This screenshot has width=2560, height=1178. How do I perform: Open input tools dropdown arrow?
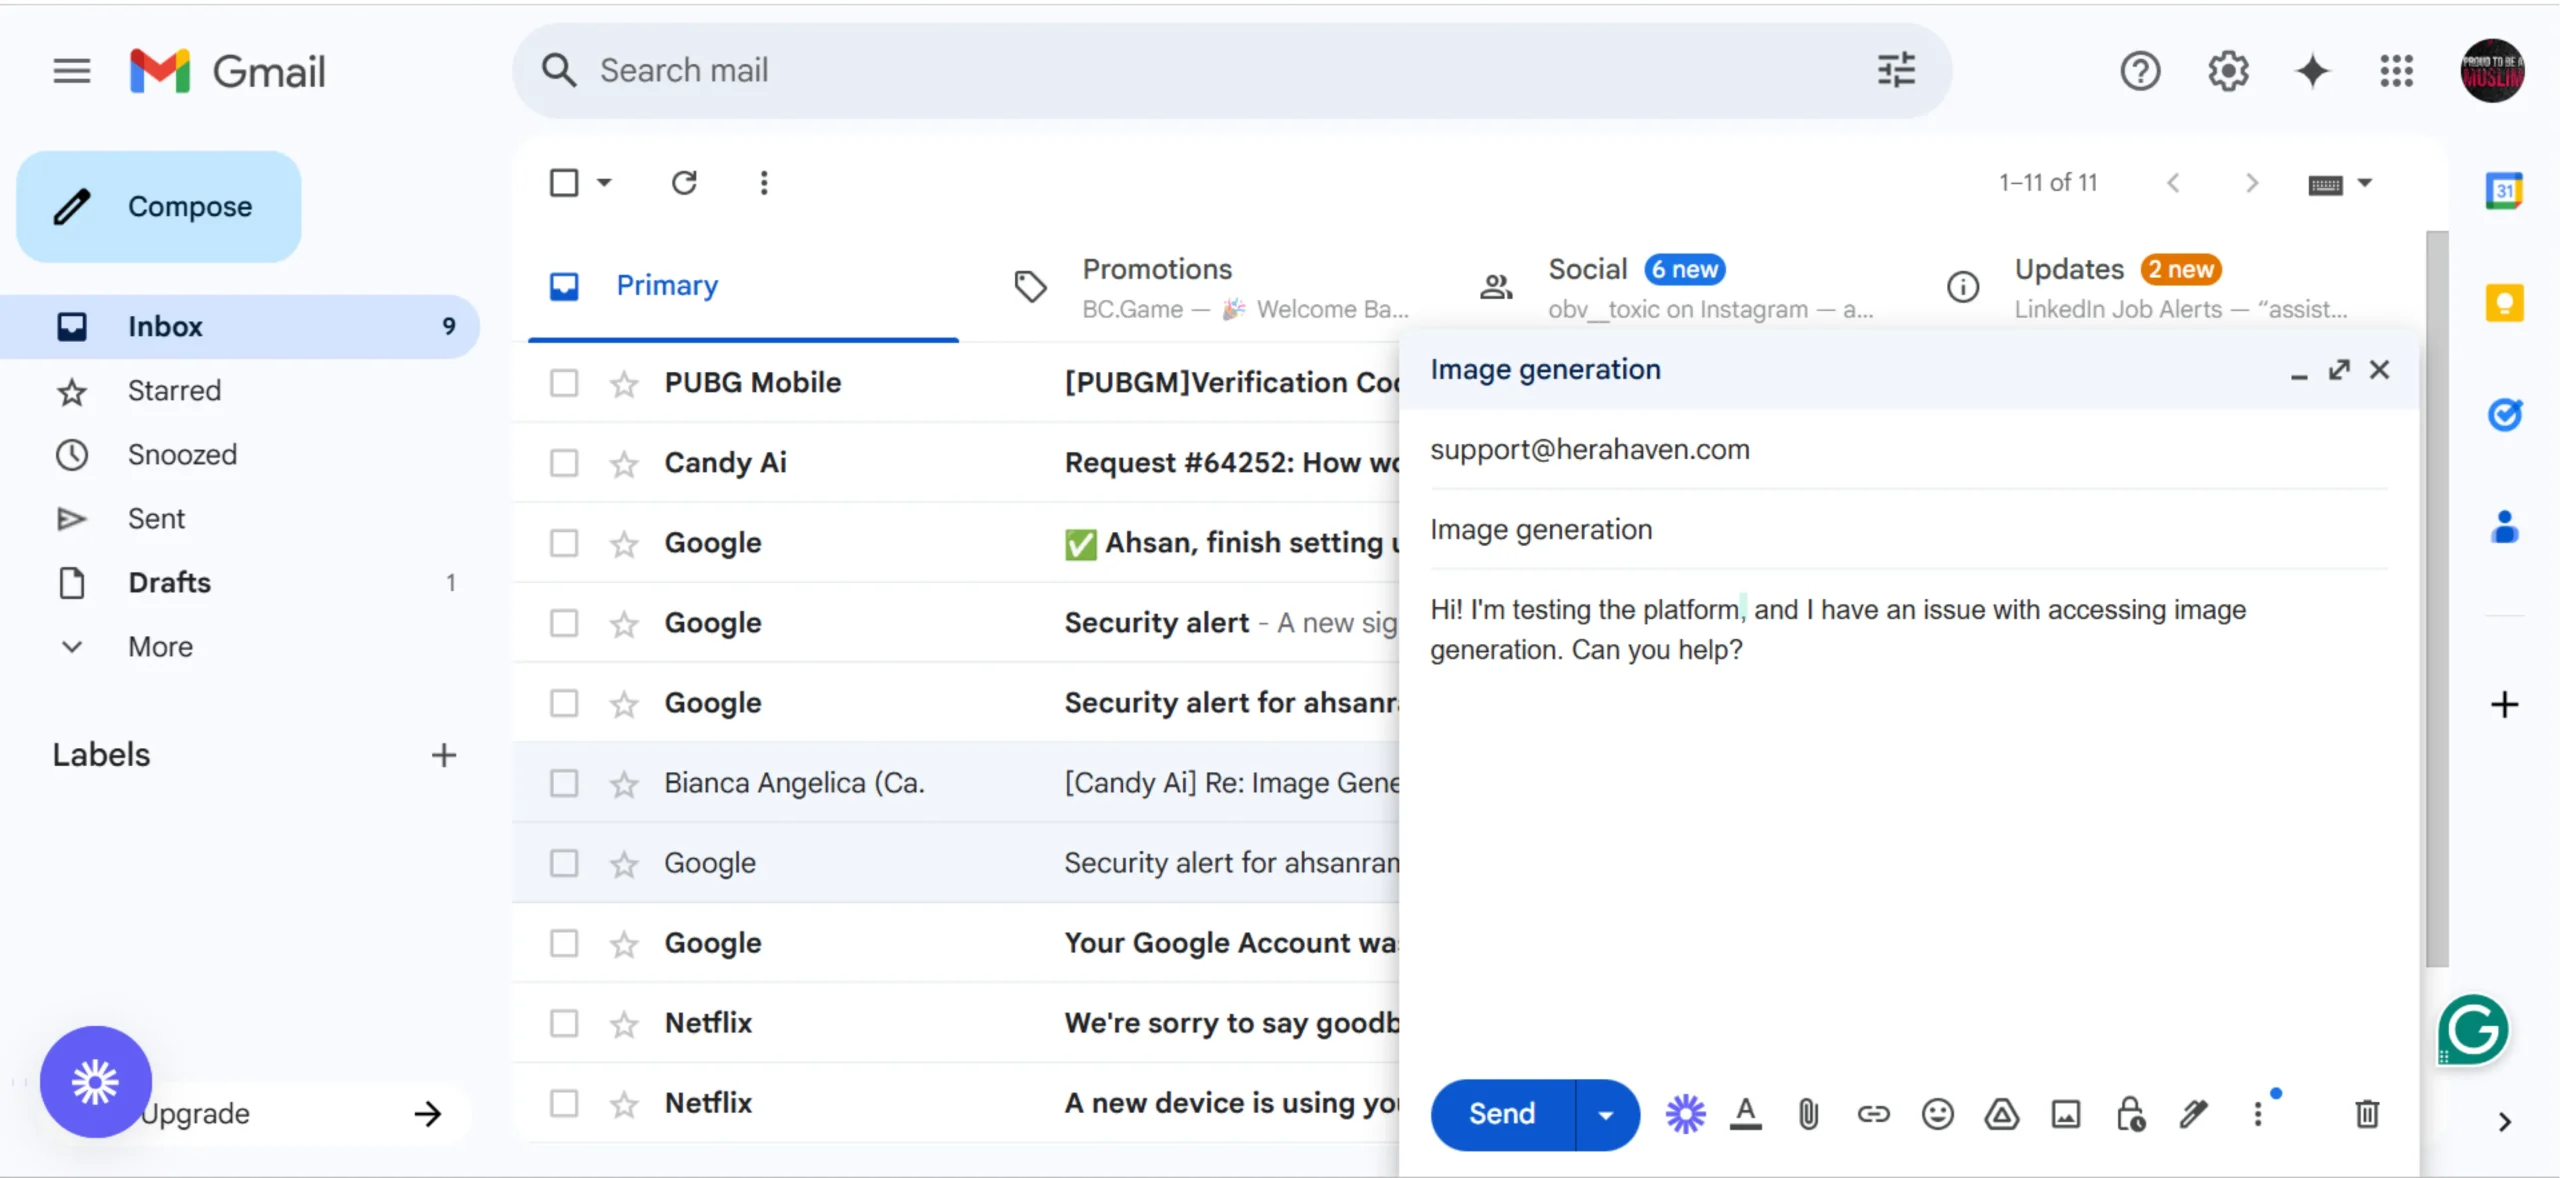pyautogui.click(x=2365, y=183)
